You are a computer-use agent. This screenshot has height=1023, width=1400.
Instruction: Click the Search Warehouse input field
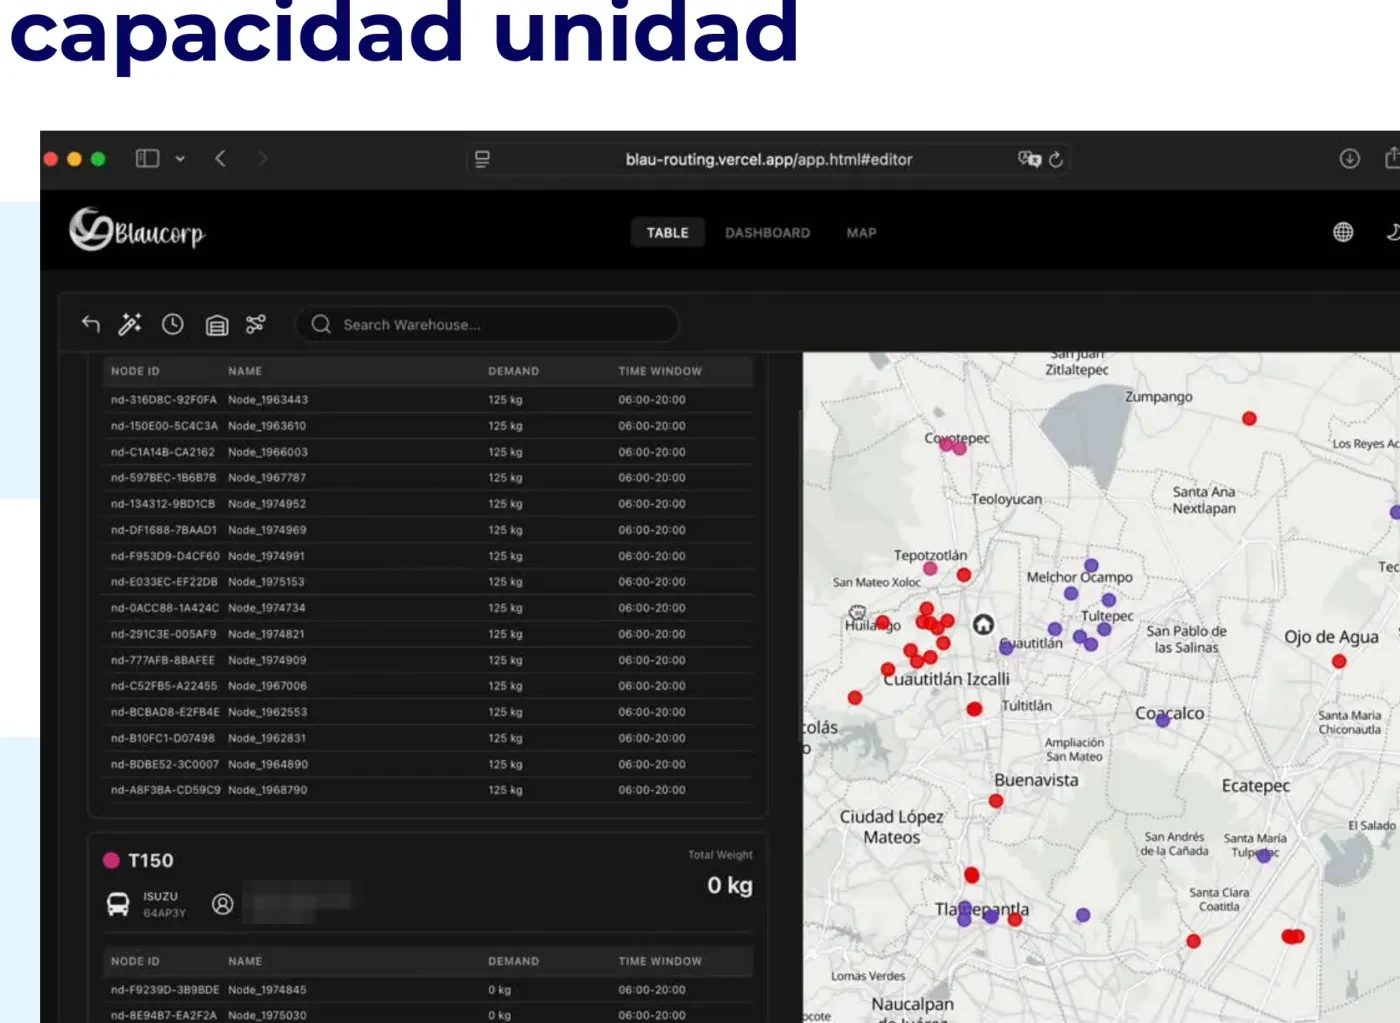click(x=487, y=324)
